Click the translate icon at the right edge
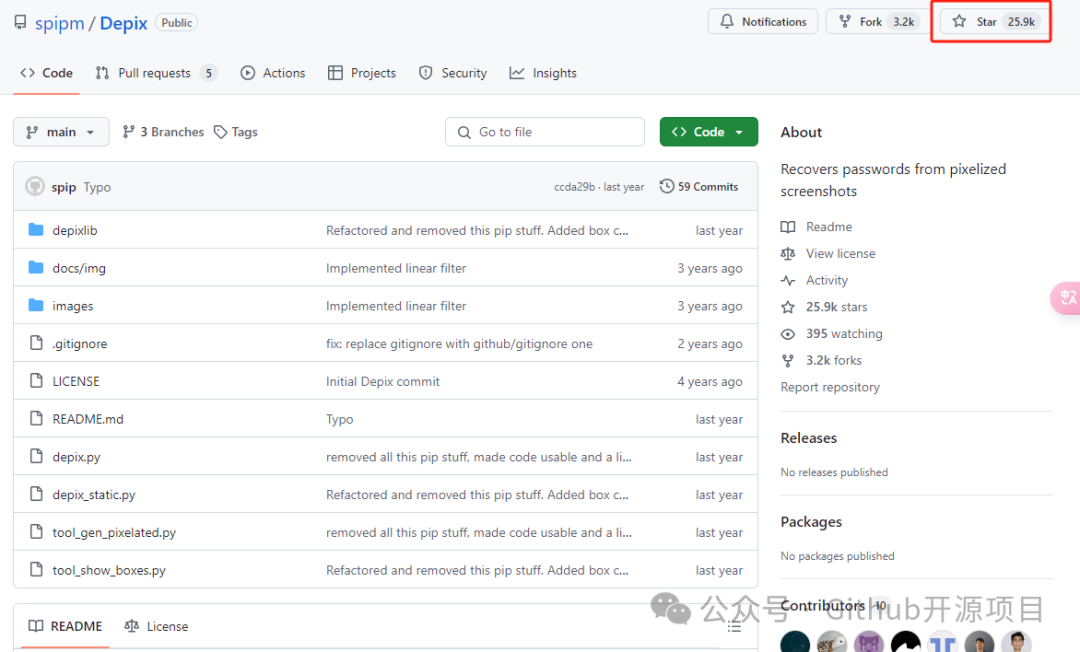This screenshot has width=1080, height=652. pos(1067,298)
